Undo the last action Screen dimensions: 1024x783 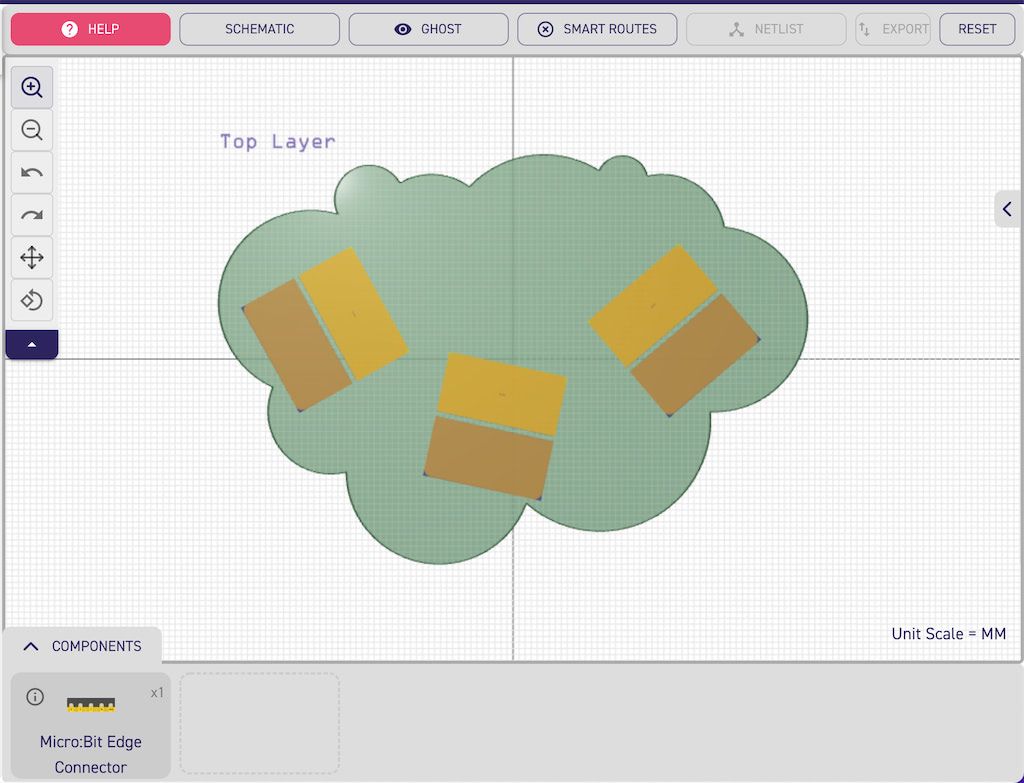(x=32, y=173)
